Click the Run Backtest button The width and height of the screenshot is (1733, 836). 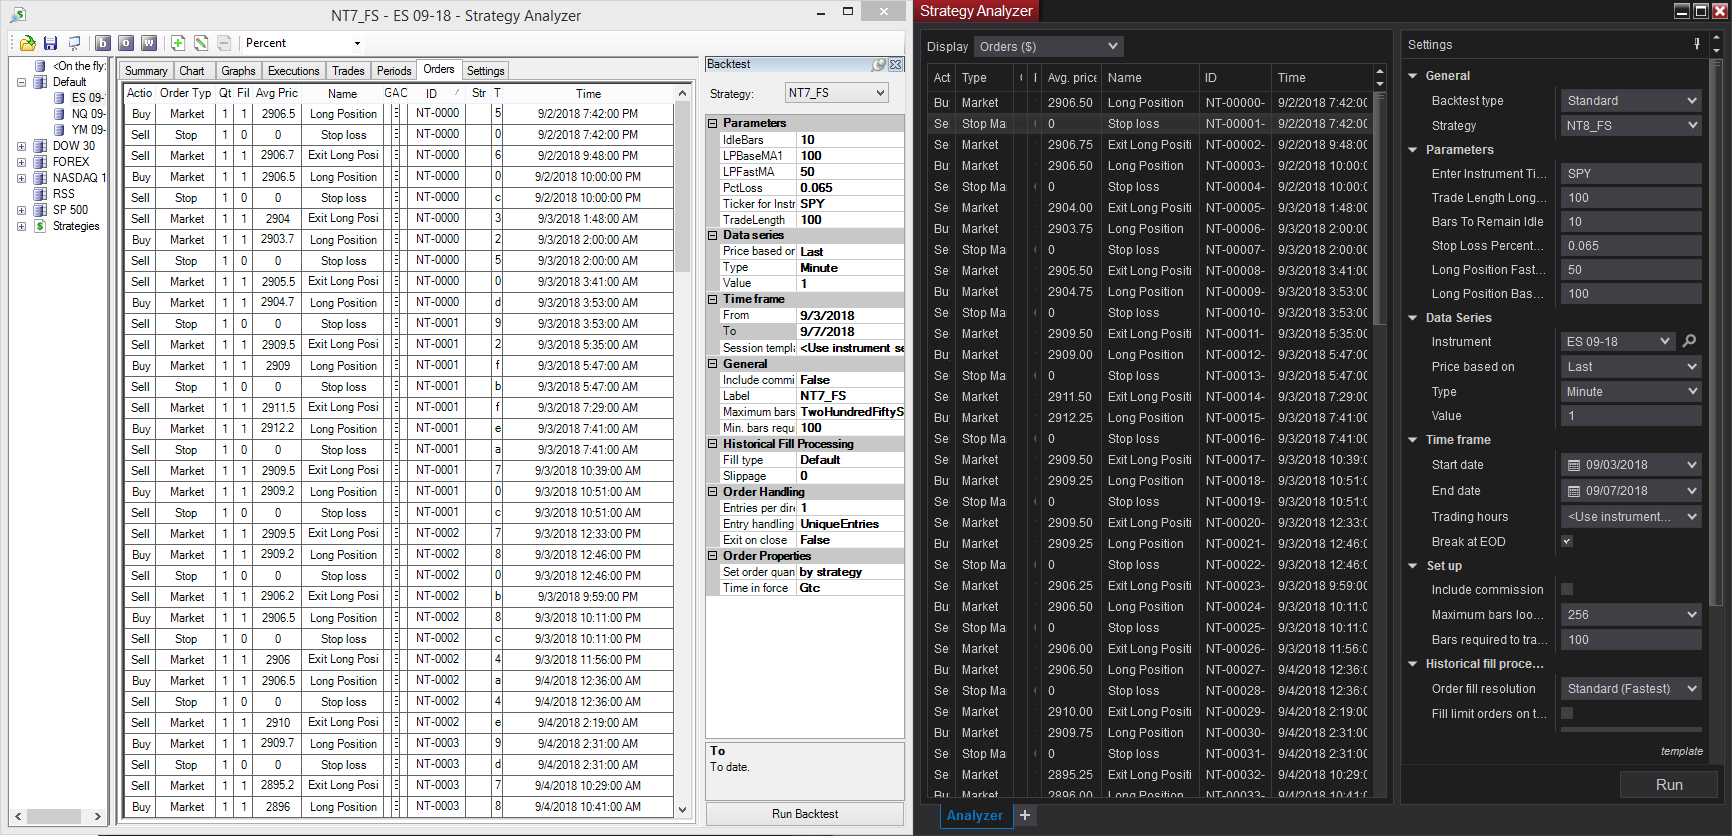pyautogui.click(x=805, y=815)
